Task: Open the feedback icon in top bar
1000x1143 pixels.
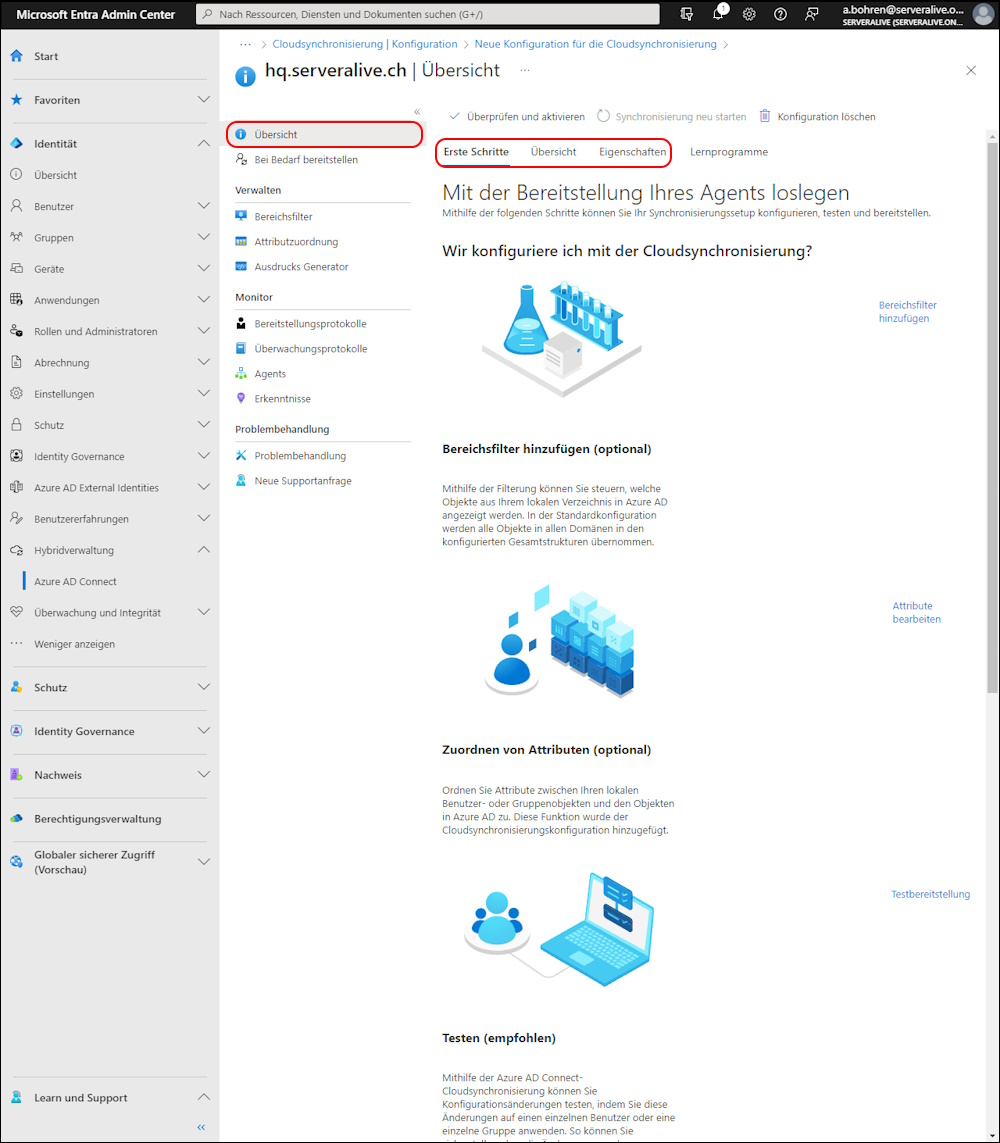Action: [x=811, y=14]
